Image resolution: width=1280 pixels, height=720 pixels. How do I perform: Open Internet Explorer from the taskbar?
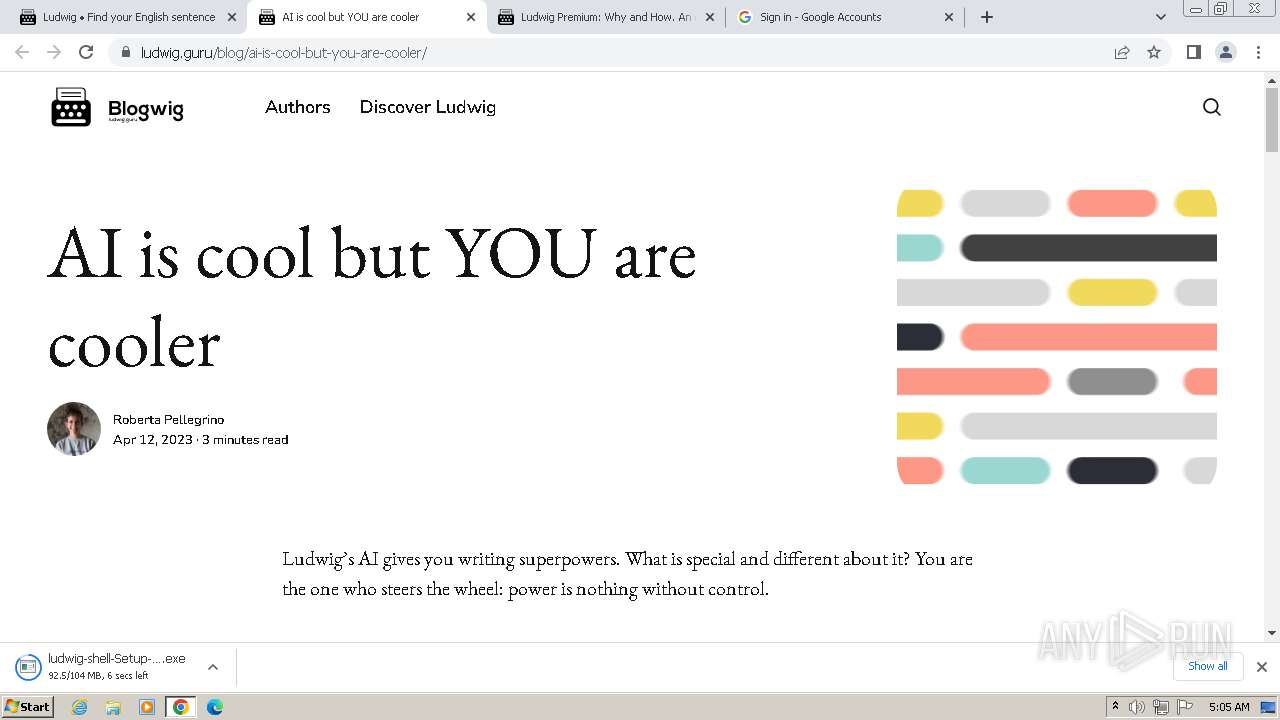pos(80,707)
